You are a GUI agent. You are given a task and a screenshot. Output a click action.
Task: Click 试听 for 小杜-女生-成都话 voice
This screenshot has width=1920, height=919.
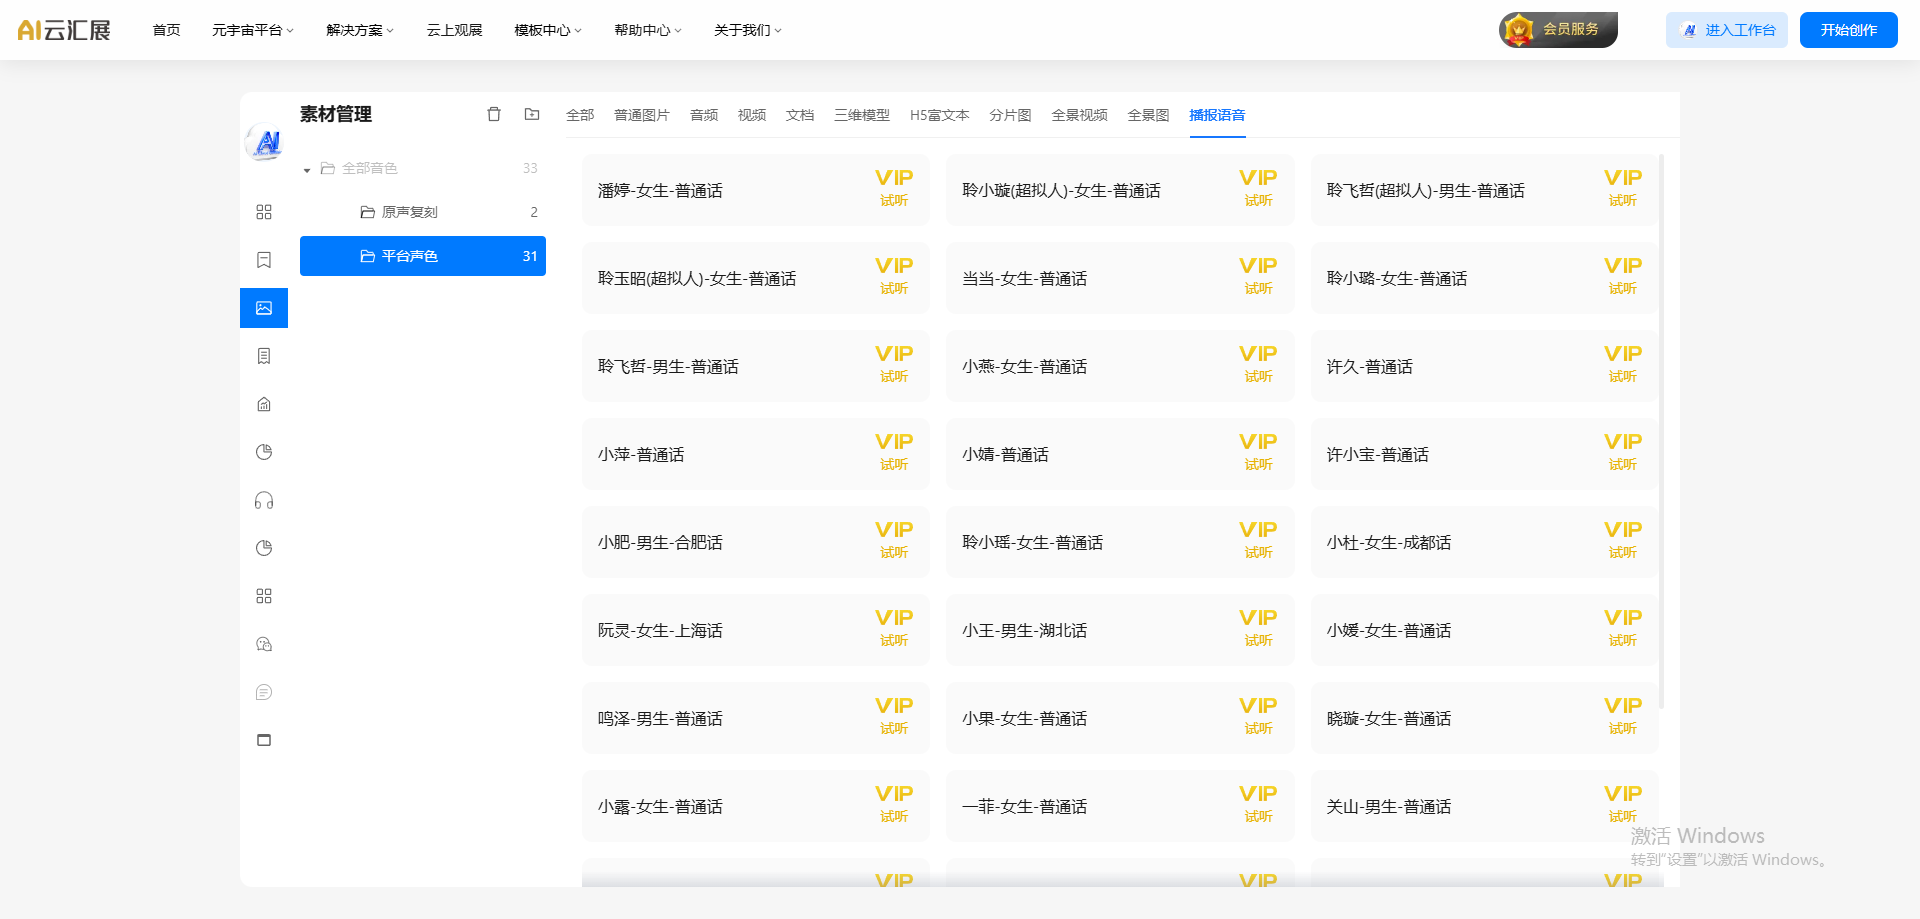pyautogui.click(x=1622, y=552)
